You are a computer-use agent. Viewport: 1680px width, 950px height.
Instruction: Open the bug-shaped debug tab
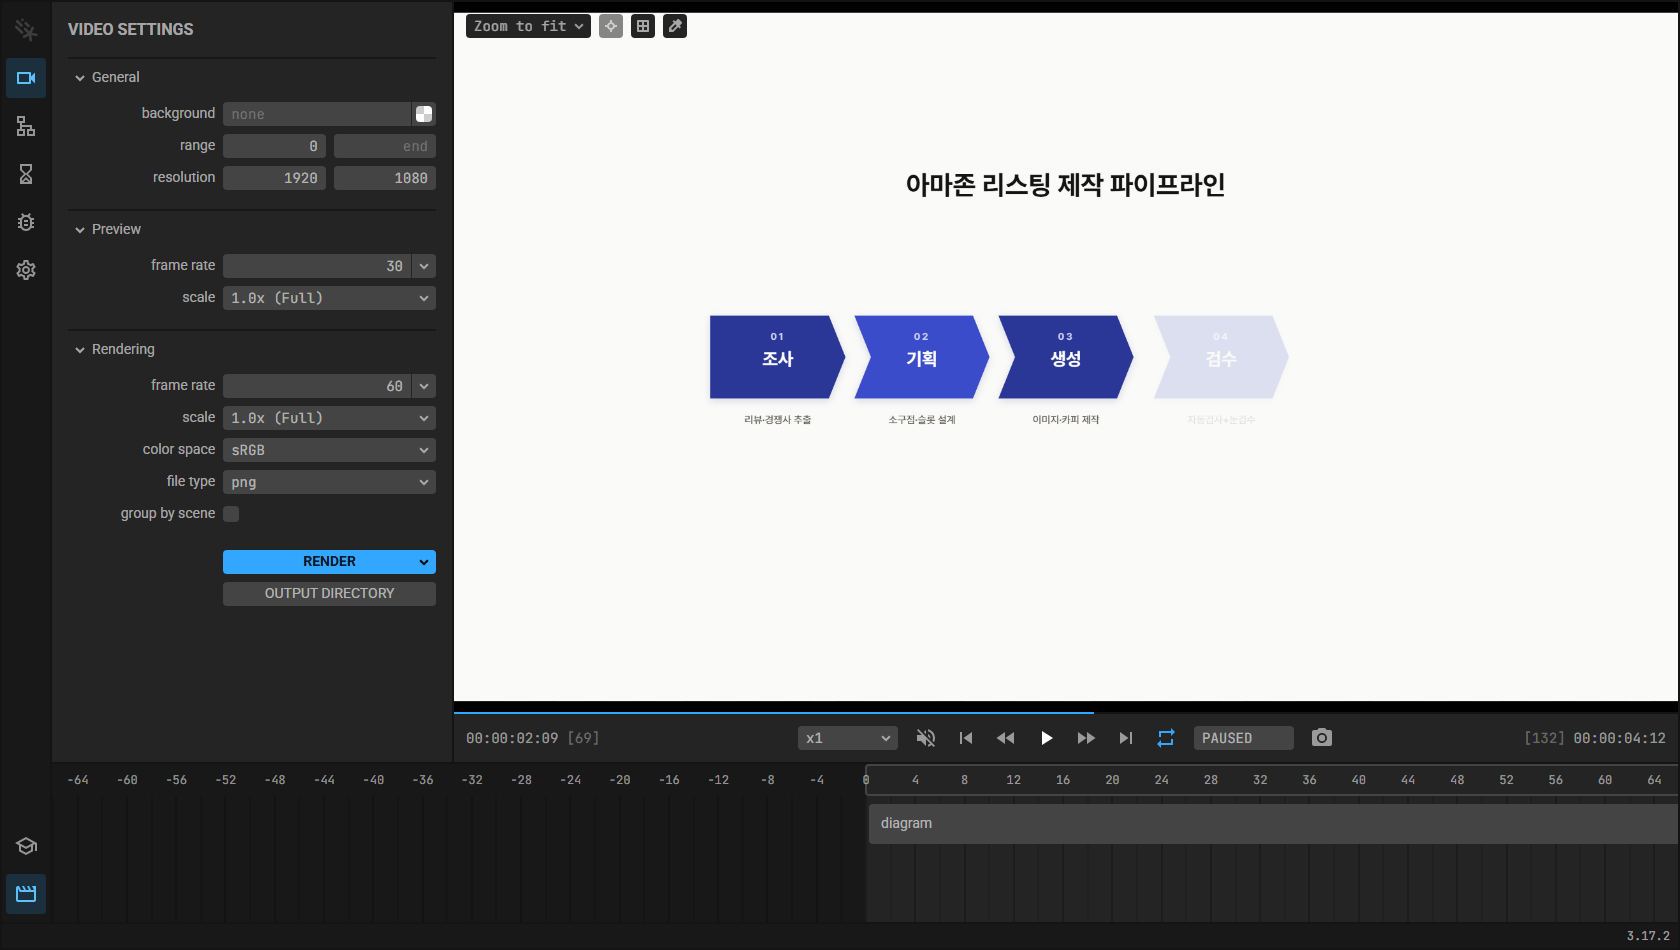coord(26,222)
